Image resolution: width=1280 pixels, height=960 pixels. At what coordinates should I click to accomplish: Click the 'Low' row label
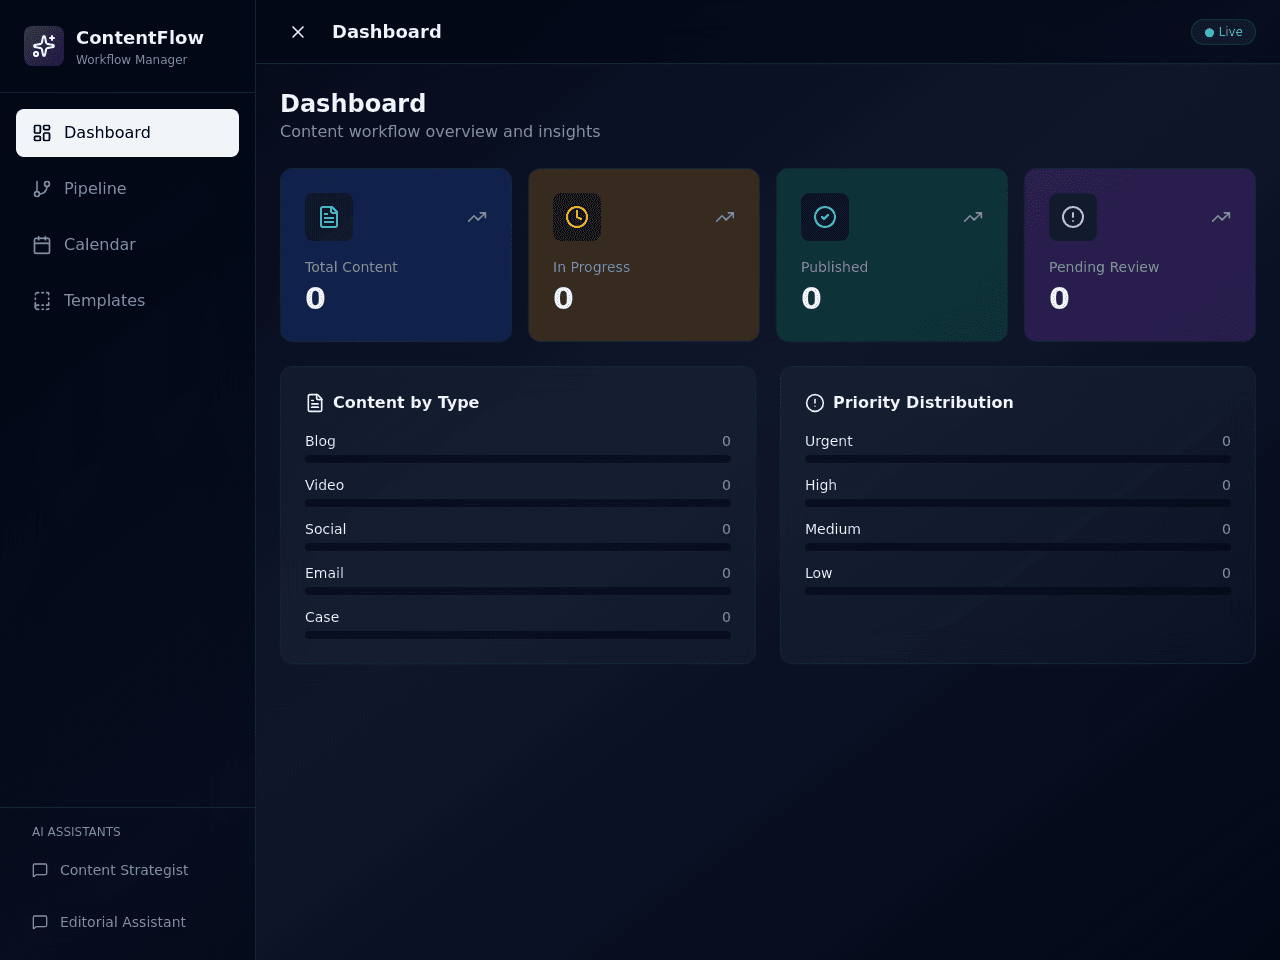coord(818,573)
